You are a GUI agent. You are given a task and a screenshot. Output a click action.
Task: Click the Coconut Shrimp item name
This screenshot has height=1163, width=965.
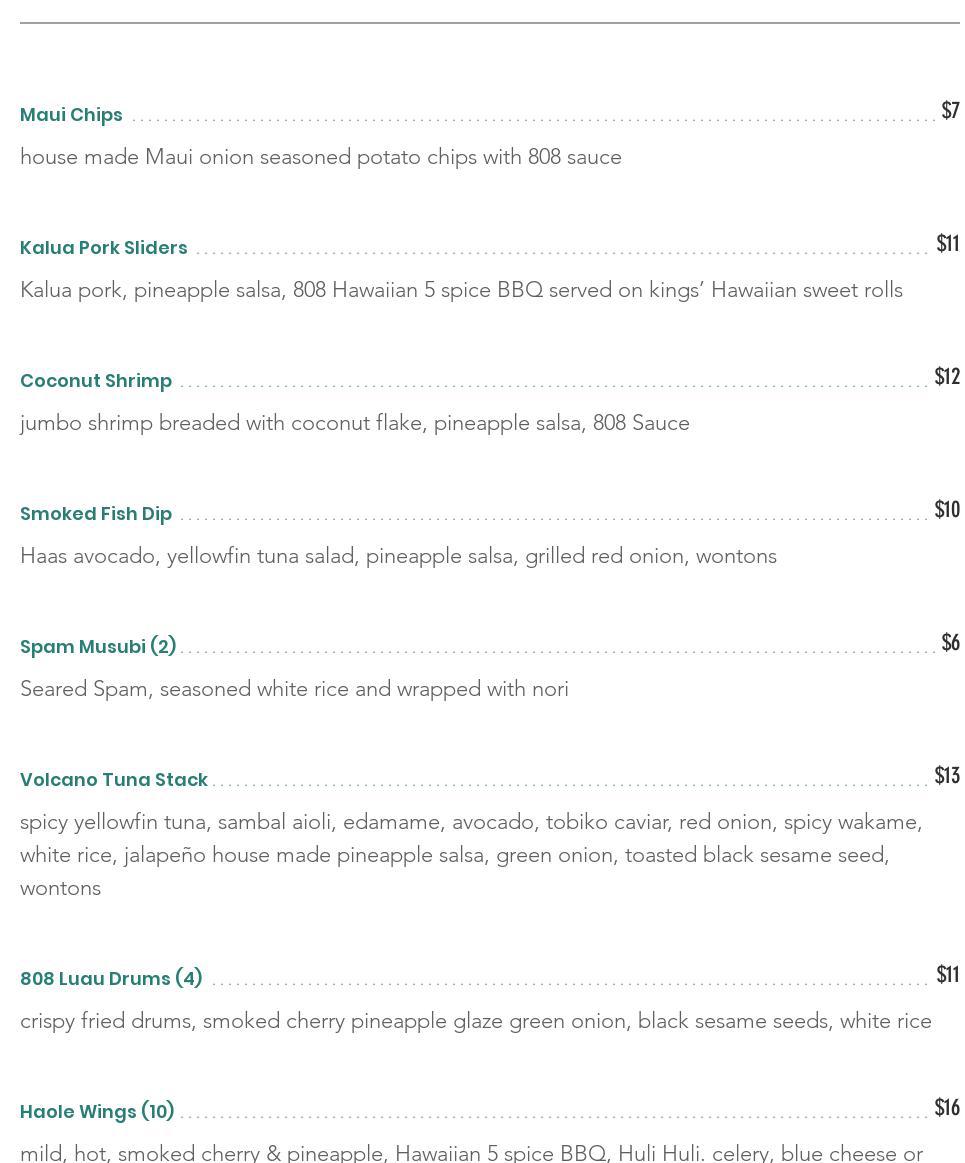(x=96, y=381)
